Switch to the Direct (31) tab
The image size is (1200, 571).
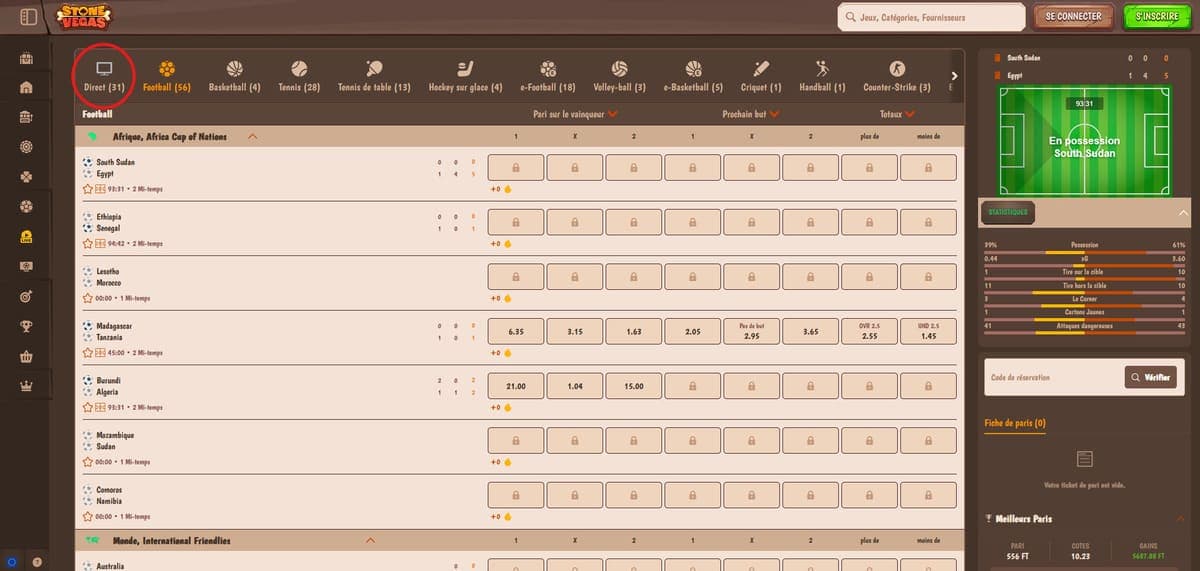(104, 76)
